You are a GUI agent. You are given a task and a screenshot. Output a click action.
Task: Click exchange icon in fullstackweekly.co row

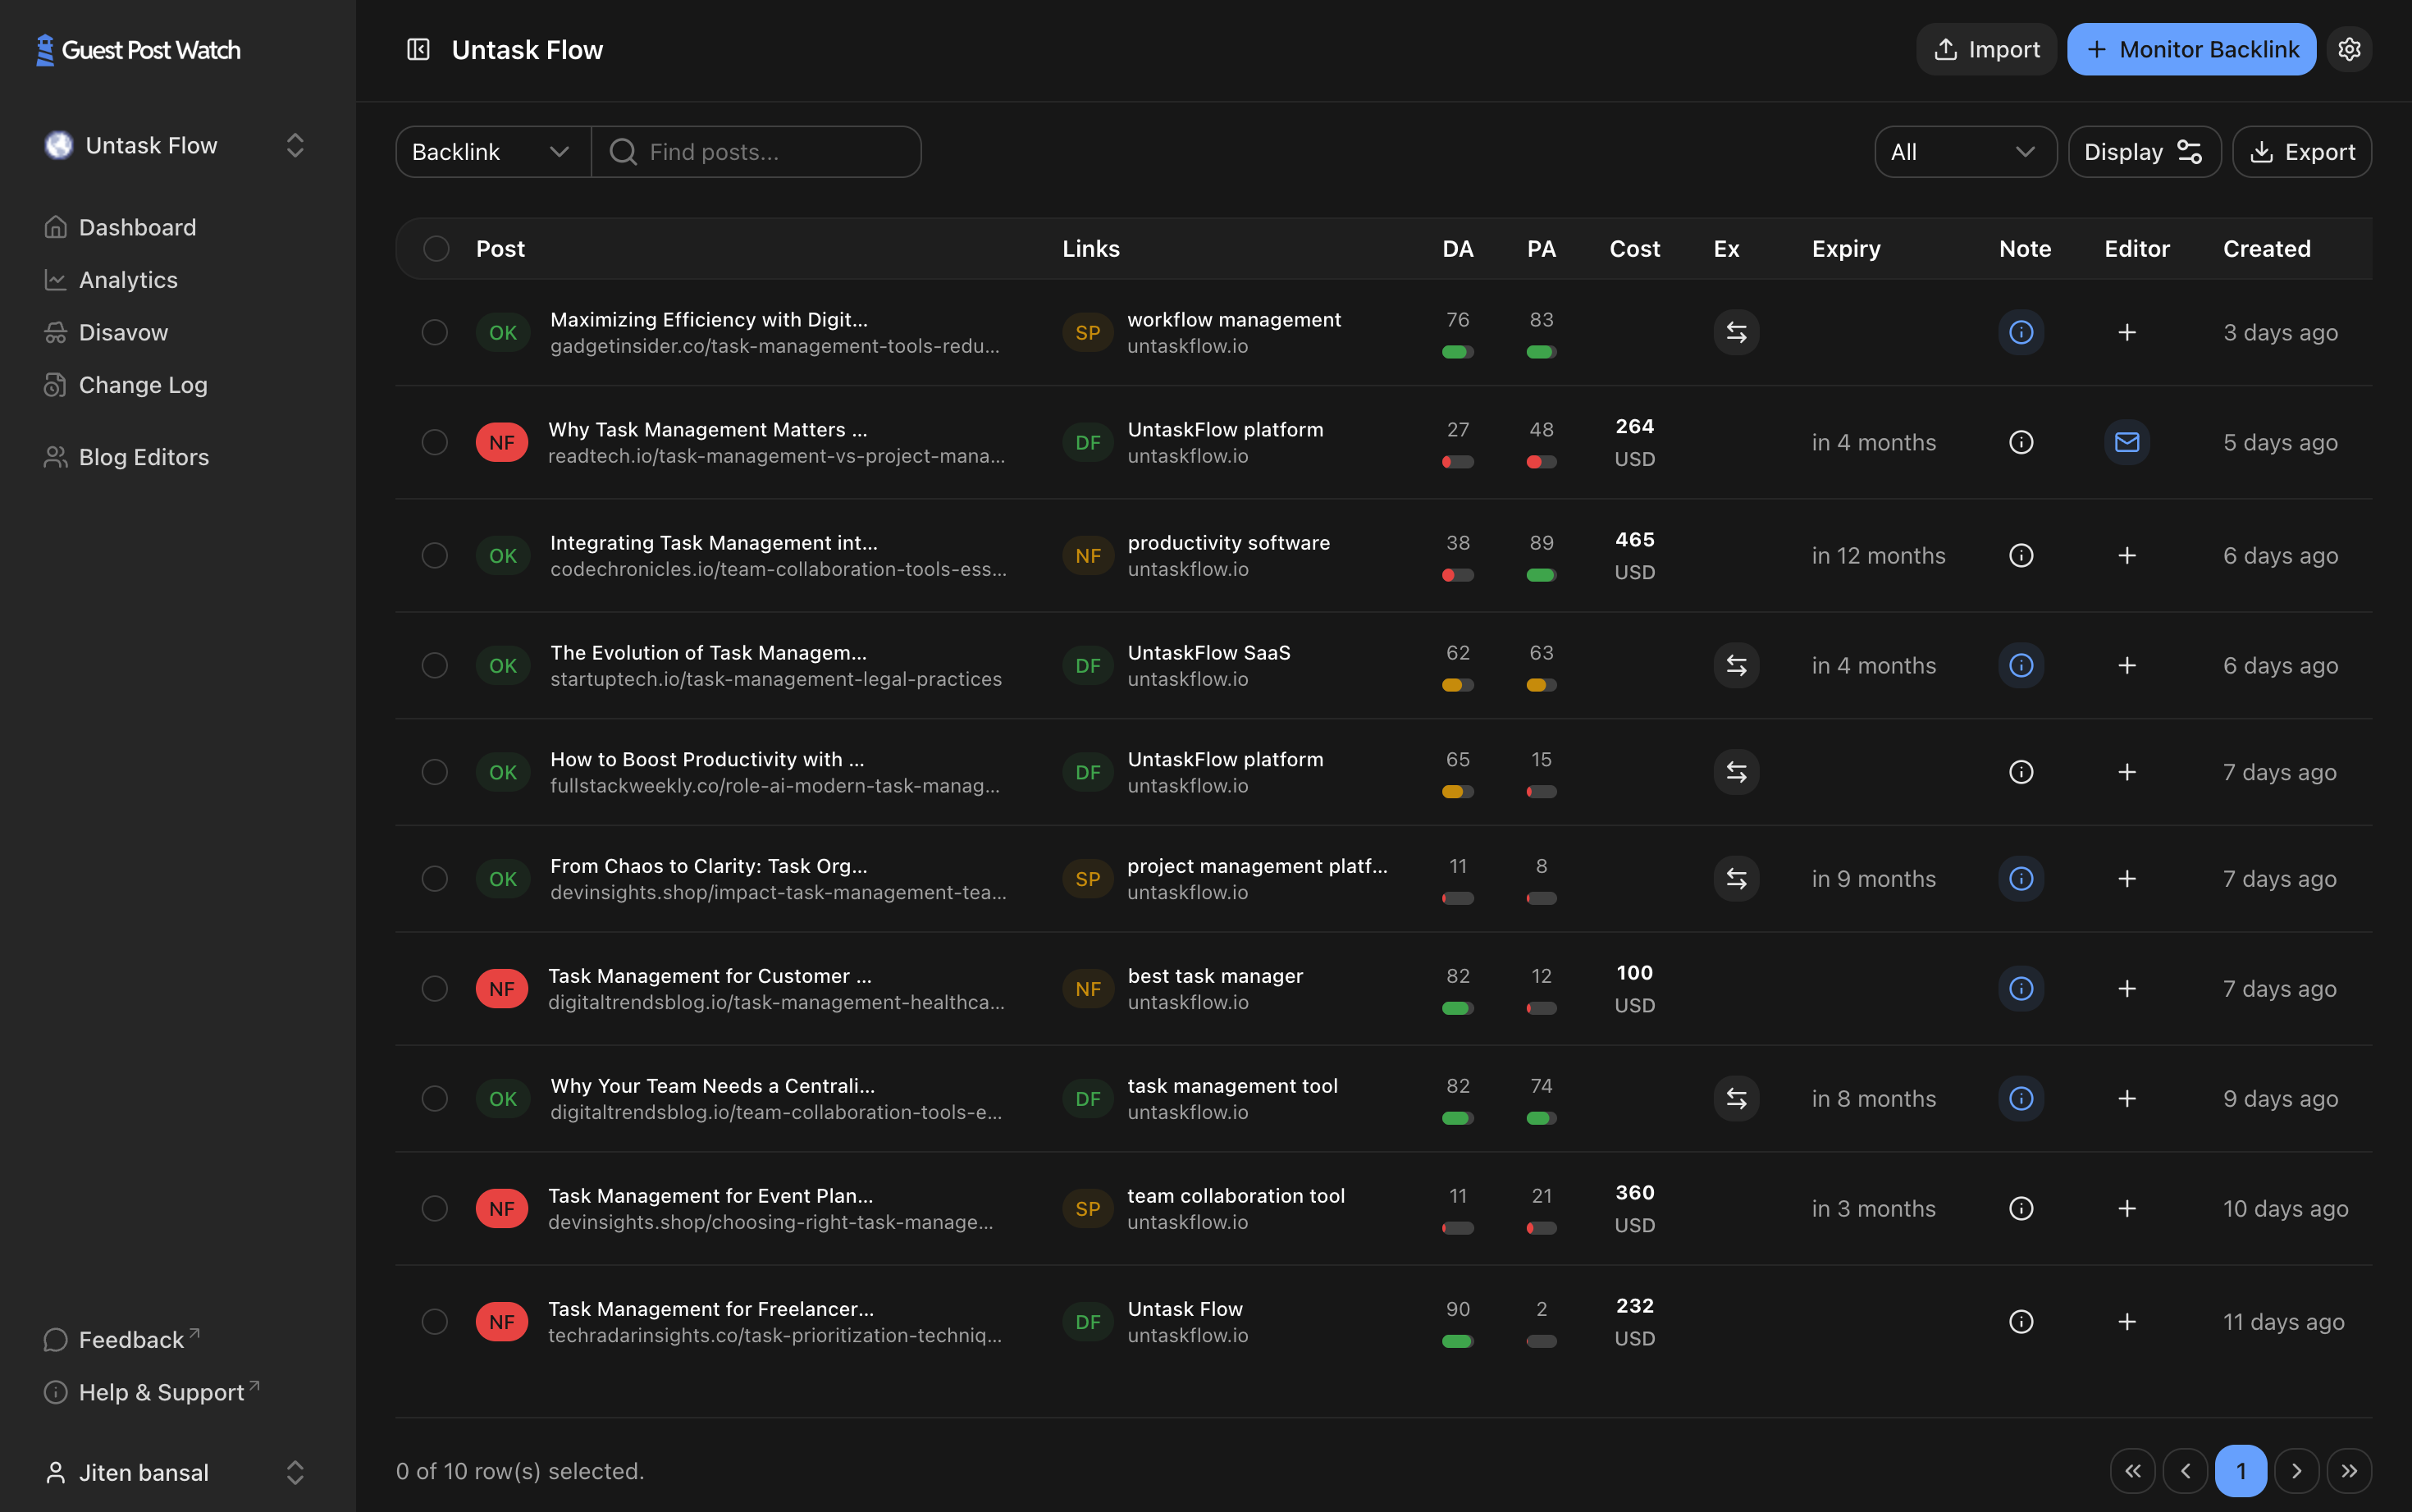[1736, 772]
